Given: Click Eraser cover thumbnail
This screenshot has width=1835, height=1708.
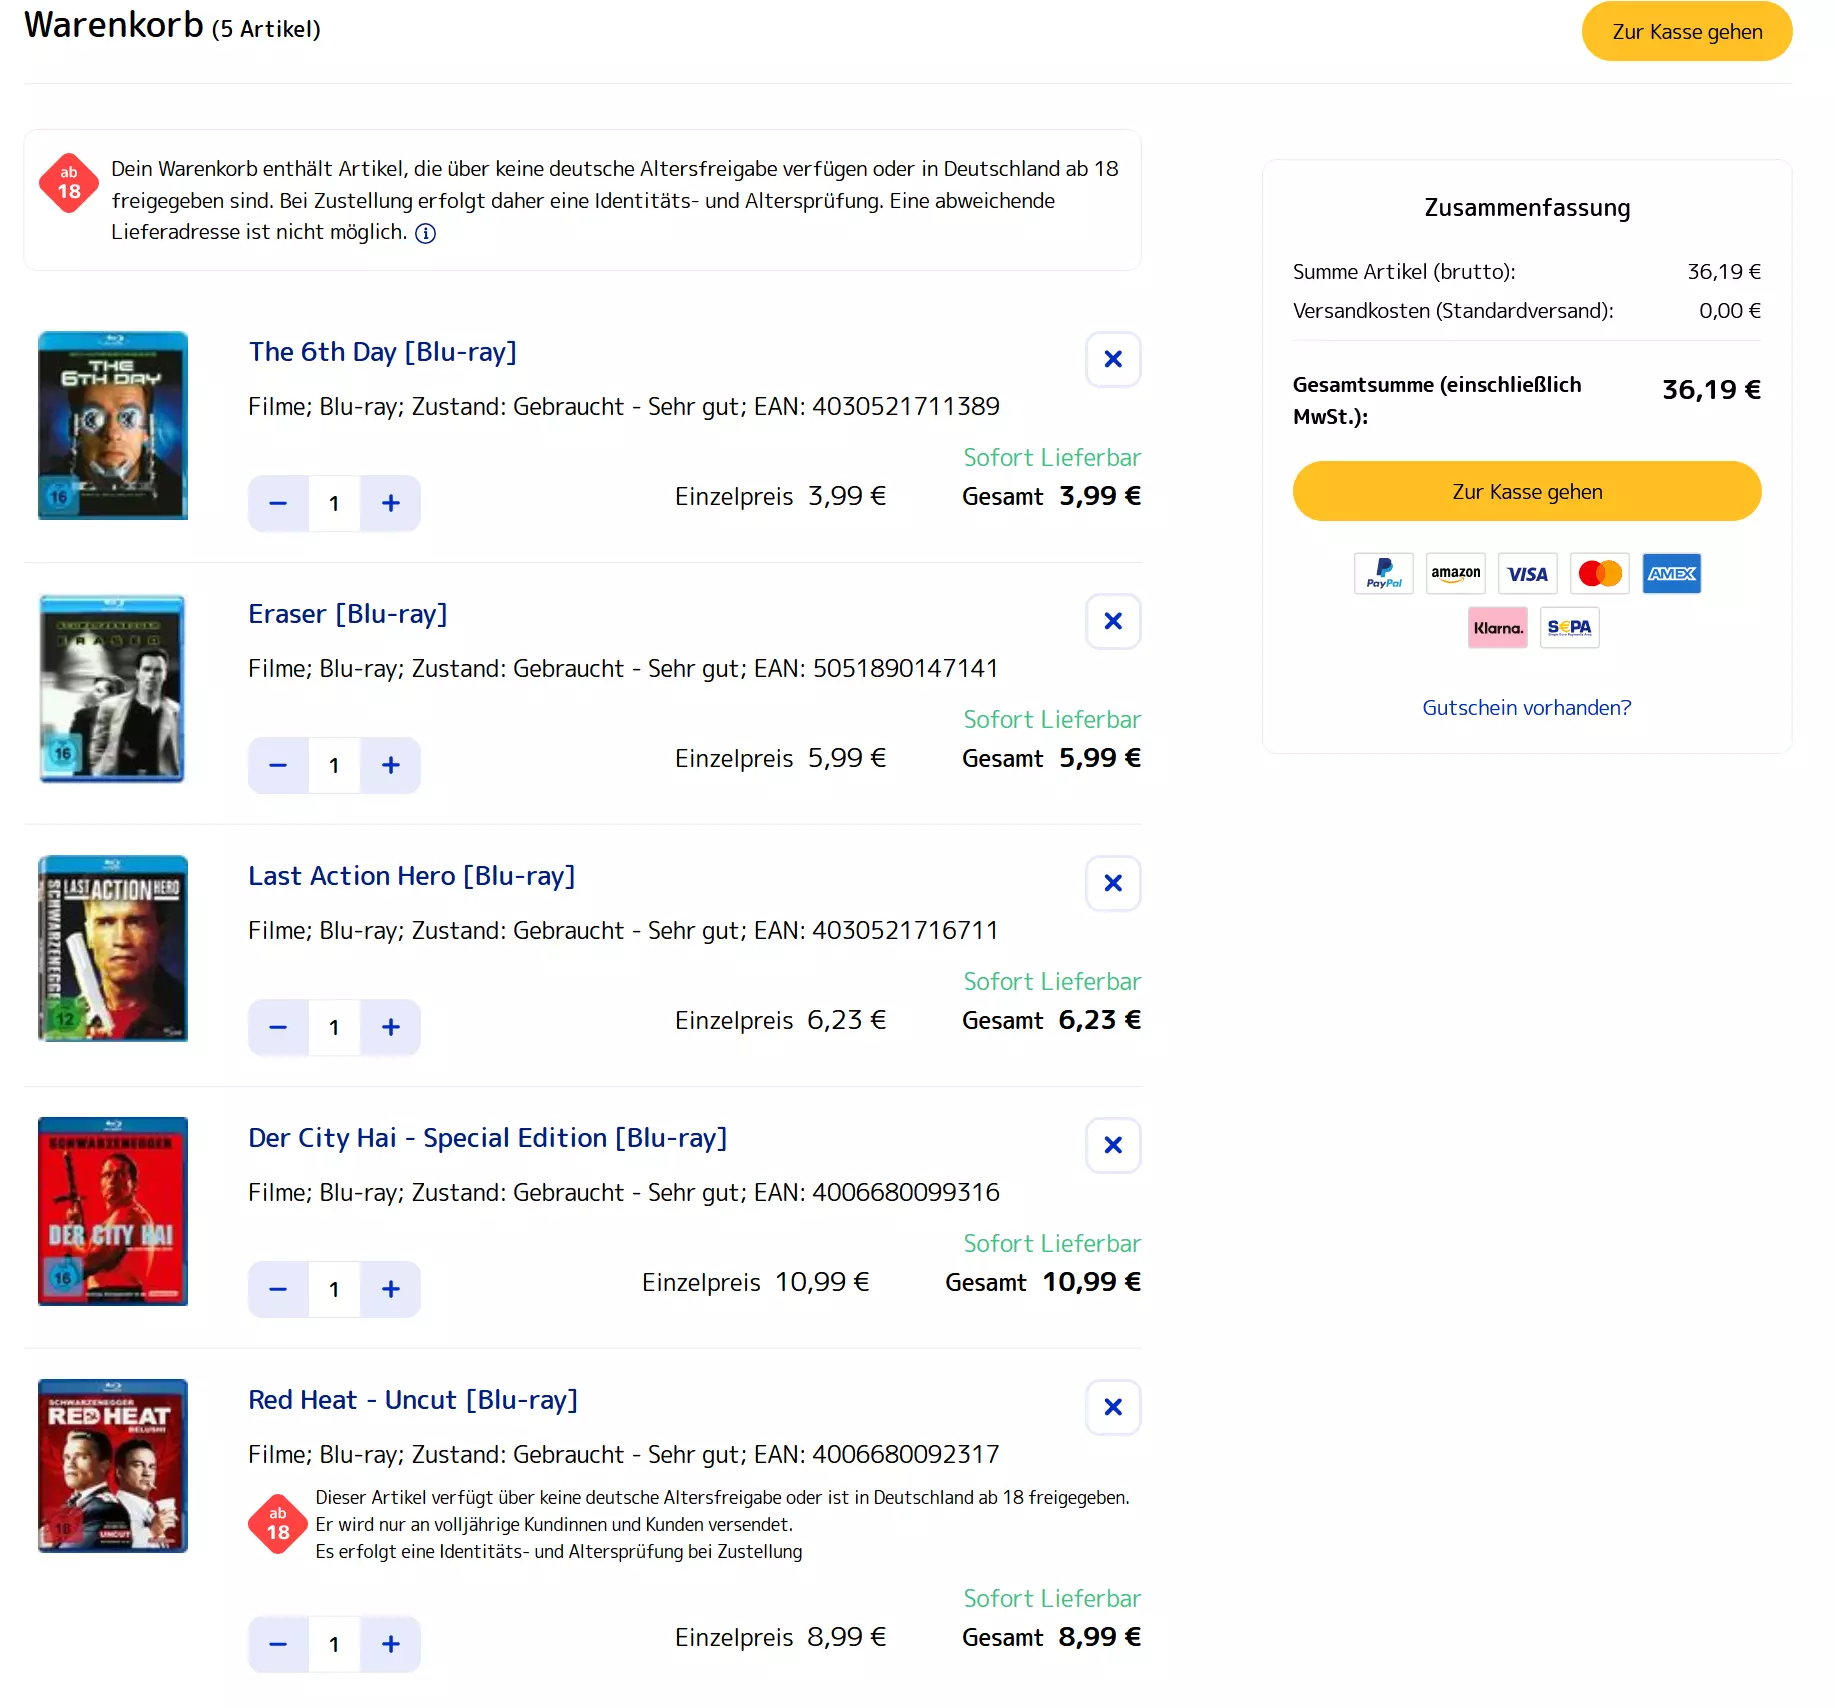Looking at the screenshot, I should [113, 688].
